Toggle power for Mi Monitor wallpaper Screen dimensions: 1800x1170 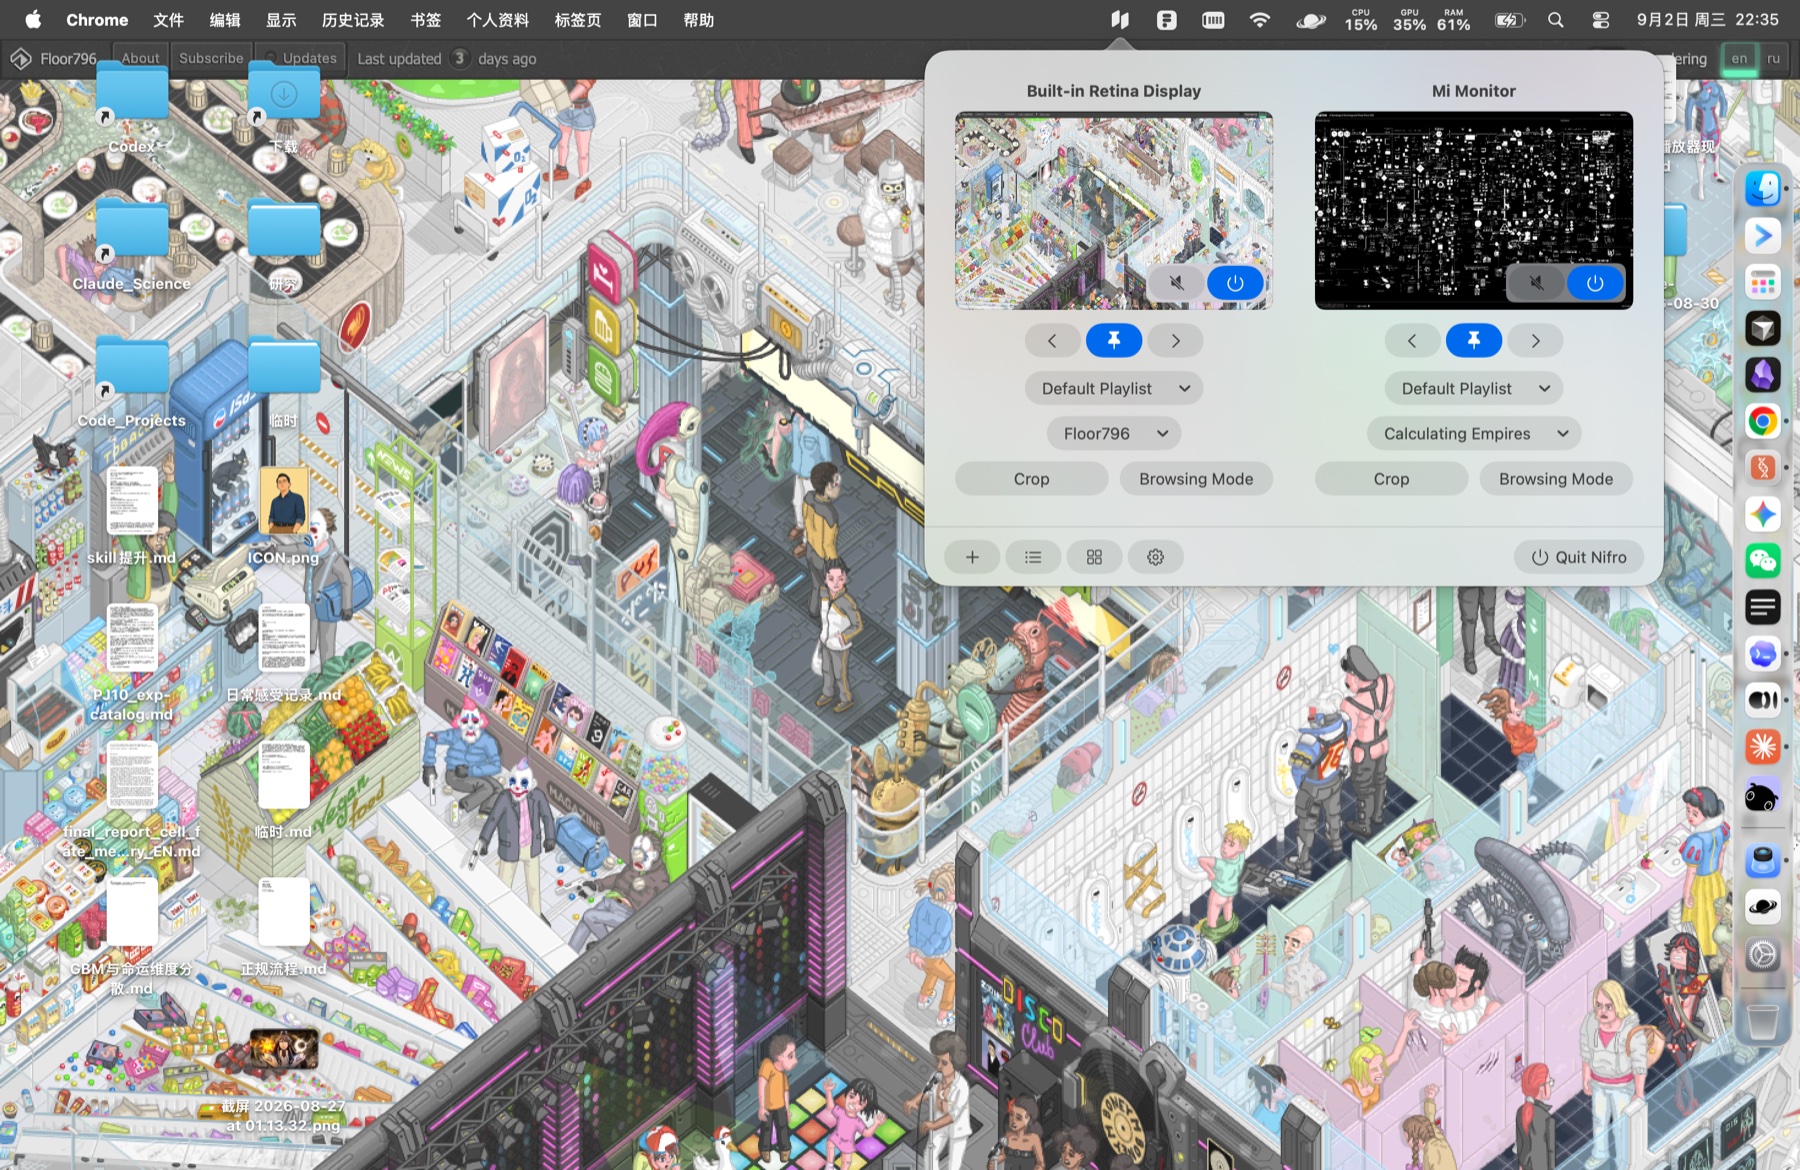coord(1595,283)
